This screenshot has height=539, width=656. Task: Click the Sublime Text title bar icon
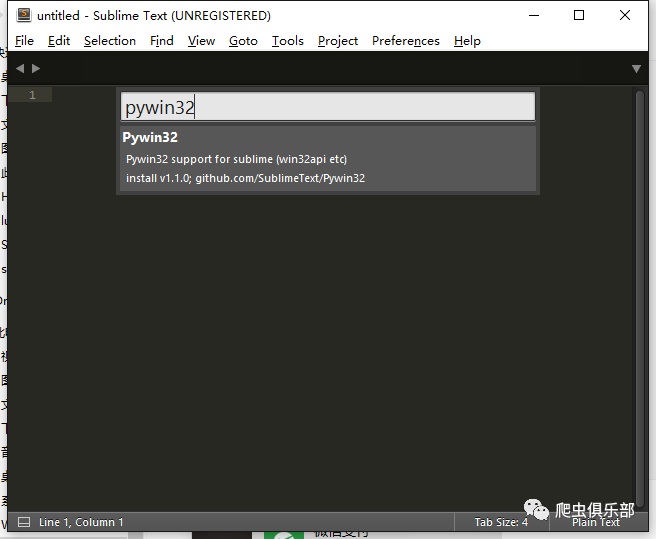pos(24,15)
